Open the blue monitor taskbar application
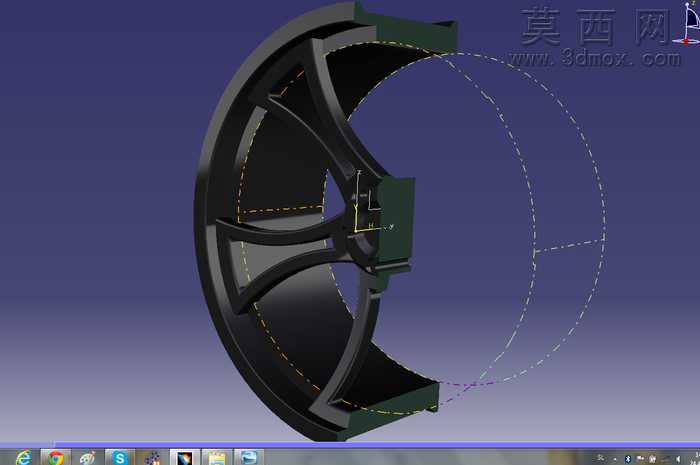The width and height of the screenshot is (700, 465). click(249, 457)
